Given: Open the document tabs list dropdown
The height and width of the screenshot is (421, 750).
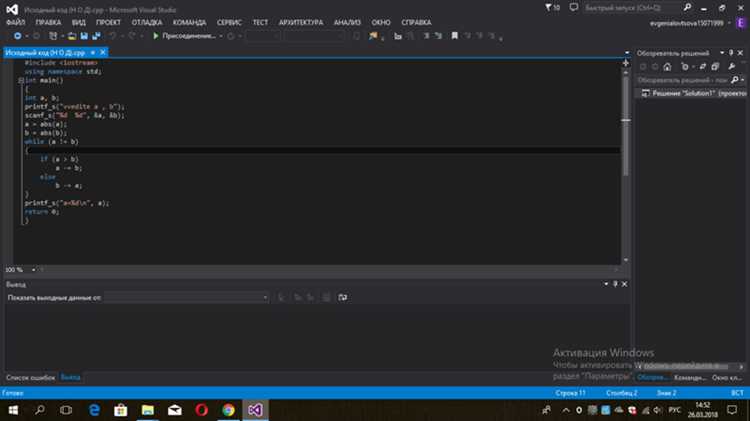Looking at the screenshot, I should (627, 53).
